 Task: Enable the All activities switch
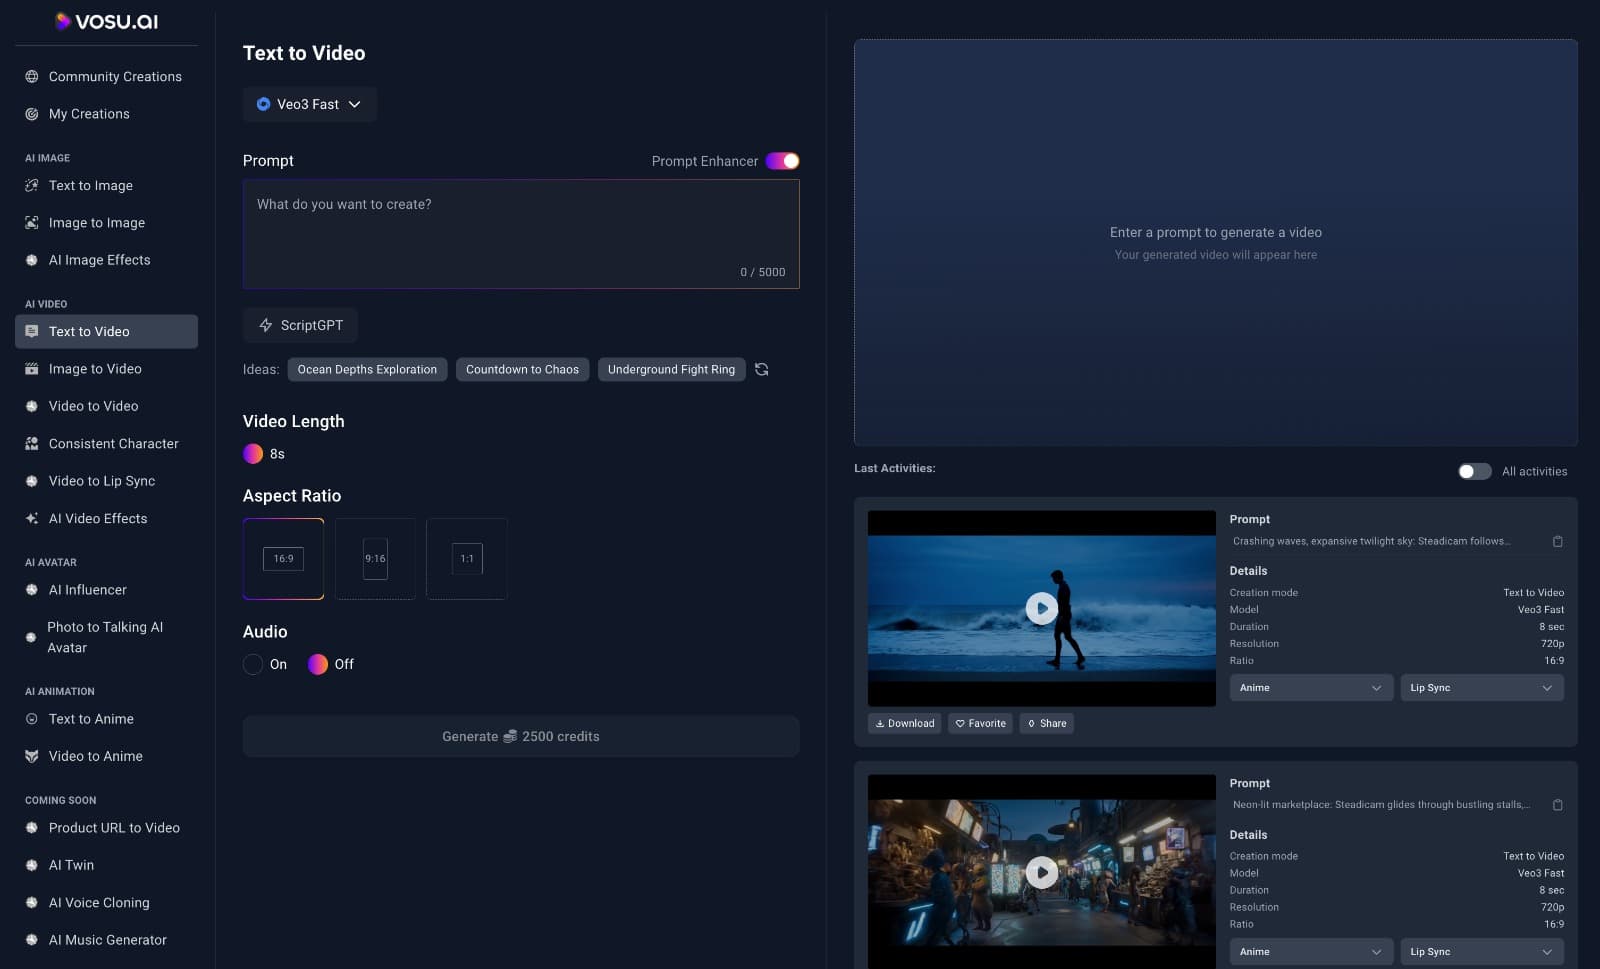(x=1474, y=471)
